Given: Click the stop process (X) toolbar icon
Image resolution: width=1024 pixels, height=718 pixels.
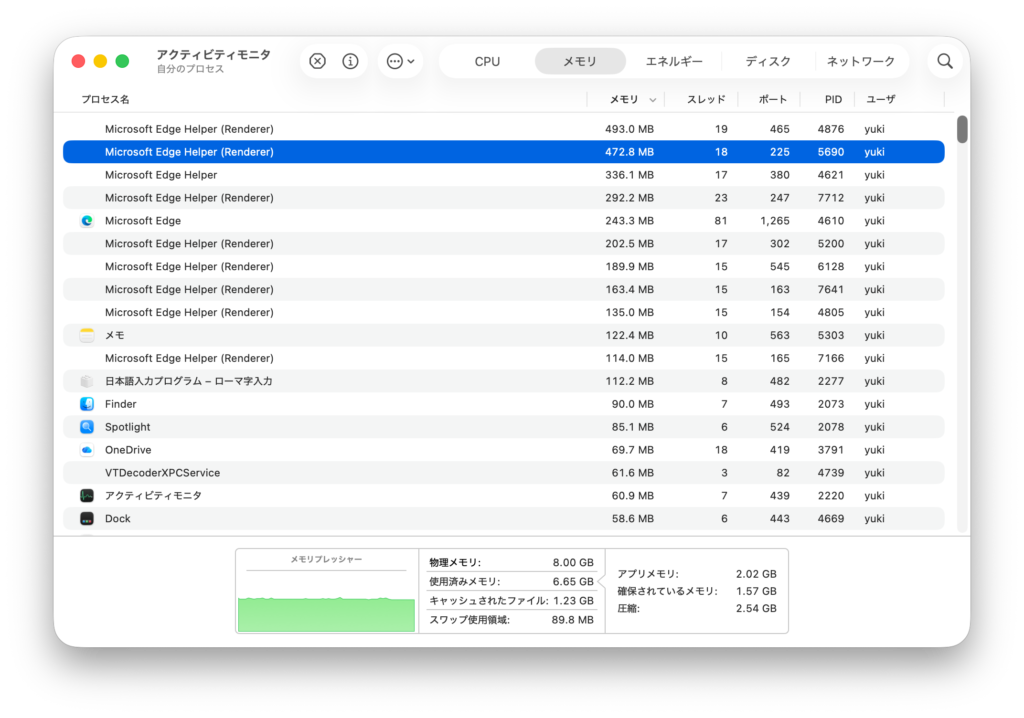Looking at the screenshot, I should (317, 61).
